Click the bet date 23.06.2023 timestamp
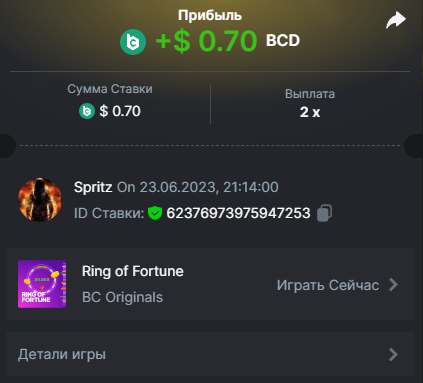 198,187
